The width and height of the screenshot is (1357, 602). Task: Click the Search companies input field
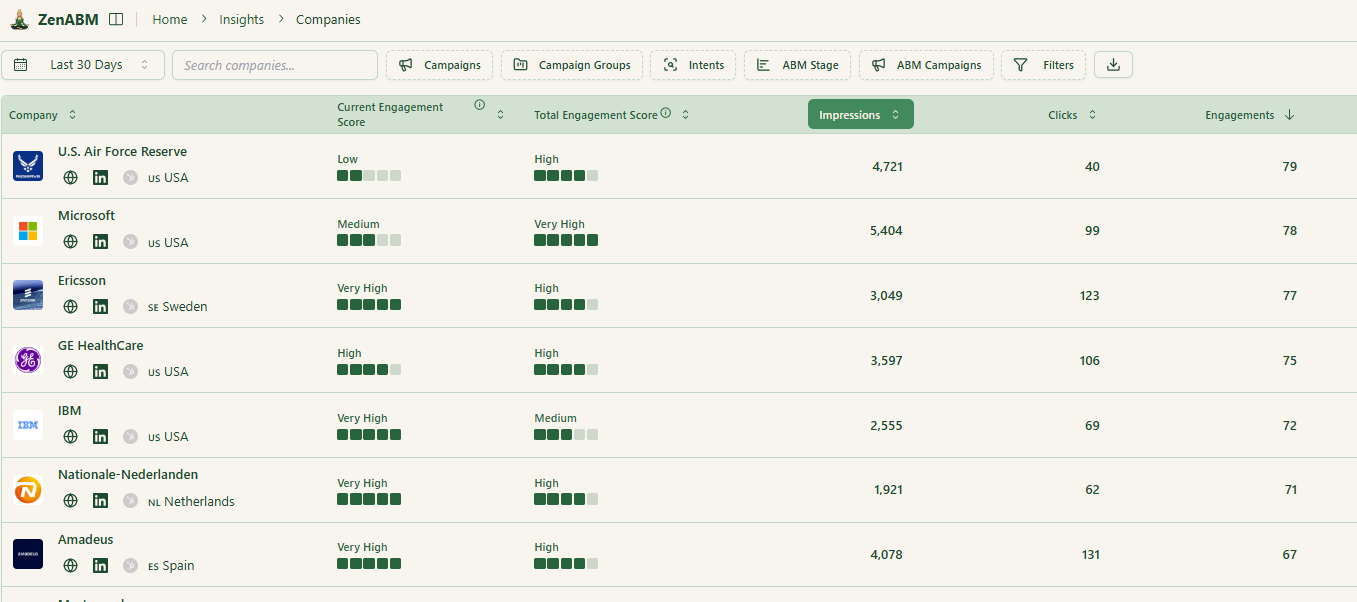click(274, 63)
